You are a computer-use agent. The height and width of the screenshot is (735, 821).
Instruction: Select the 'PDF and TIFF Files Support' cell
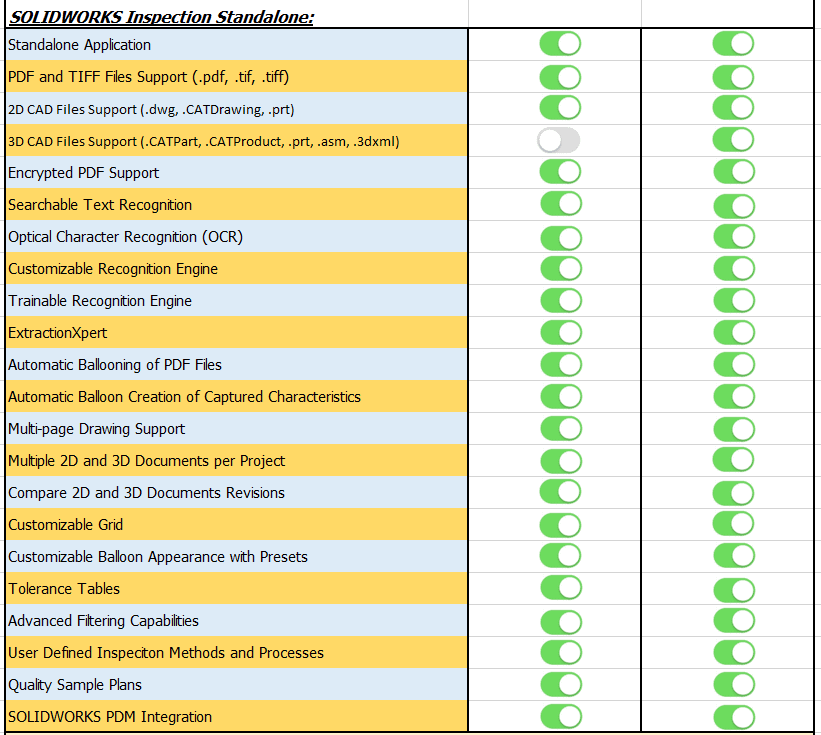[236, 76]
